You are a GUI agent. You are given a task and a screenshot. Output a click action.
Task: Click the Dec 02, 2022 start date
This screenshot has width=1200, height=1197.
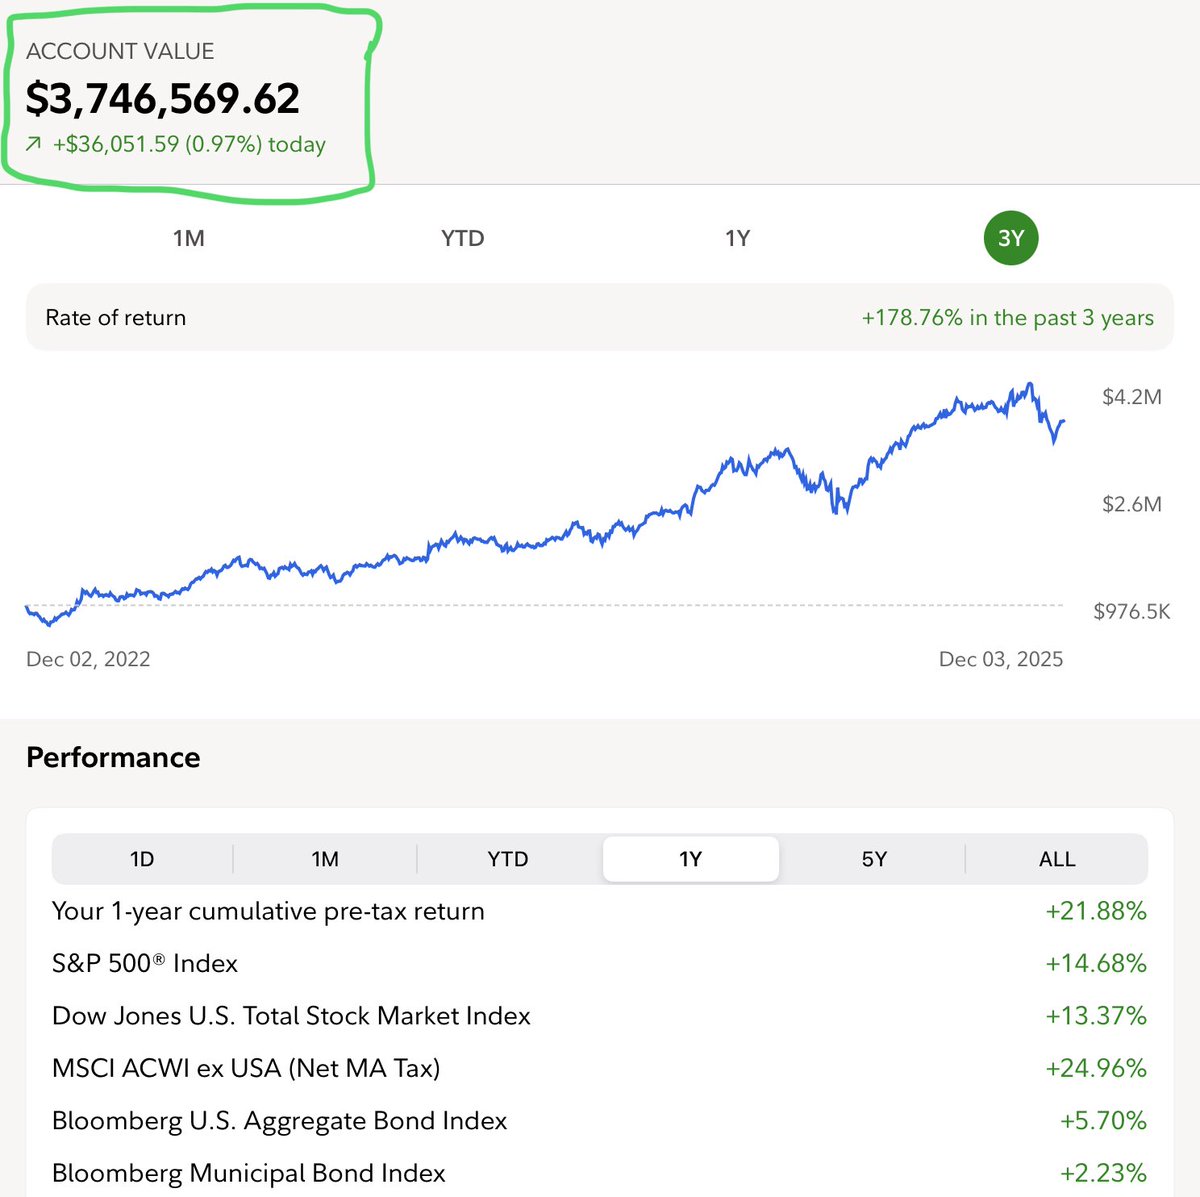click(x=88, y=659)
